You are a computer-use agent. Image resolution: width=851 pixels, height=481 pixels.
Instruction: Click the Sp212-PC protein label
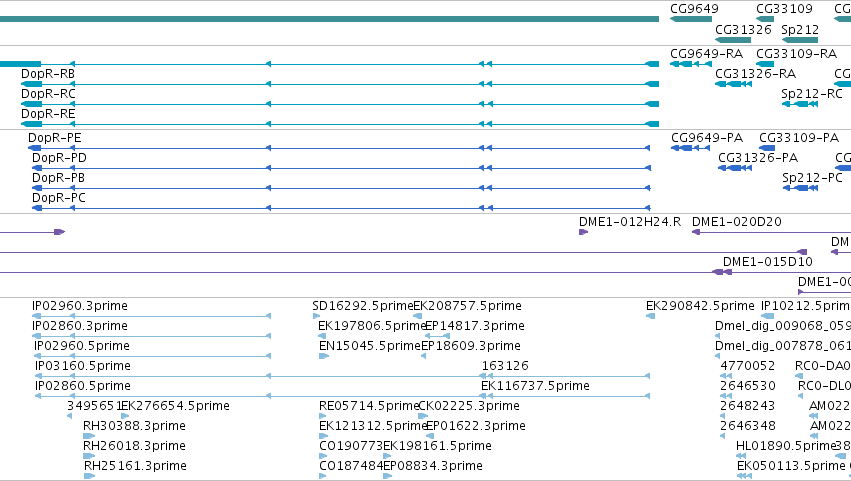coord(812,178)
